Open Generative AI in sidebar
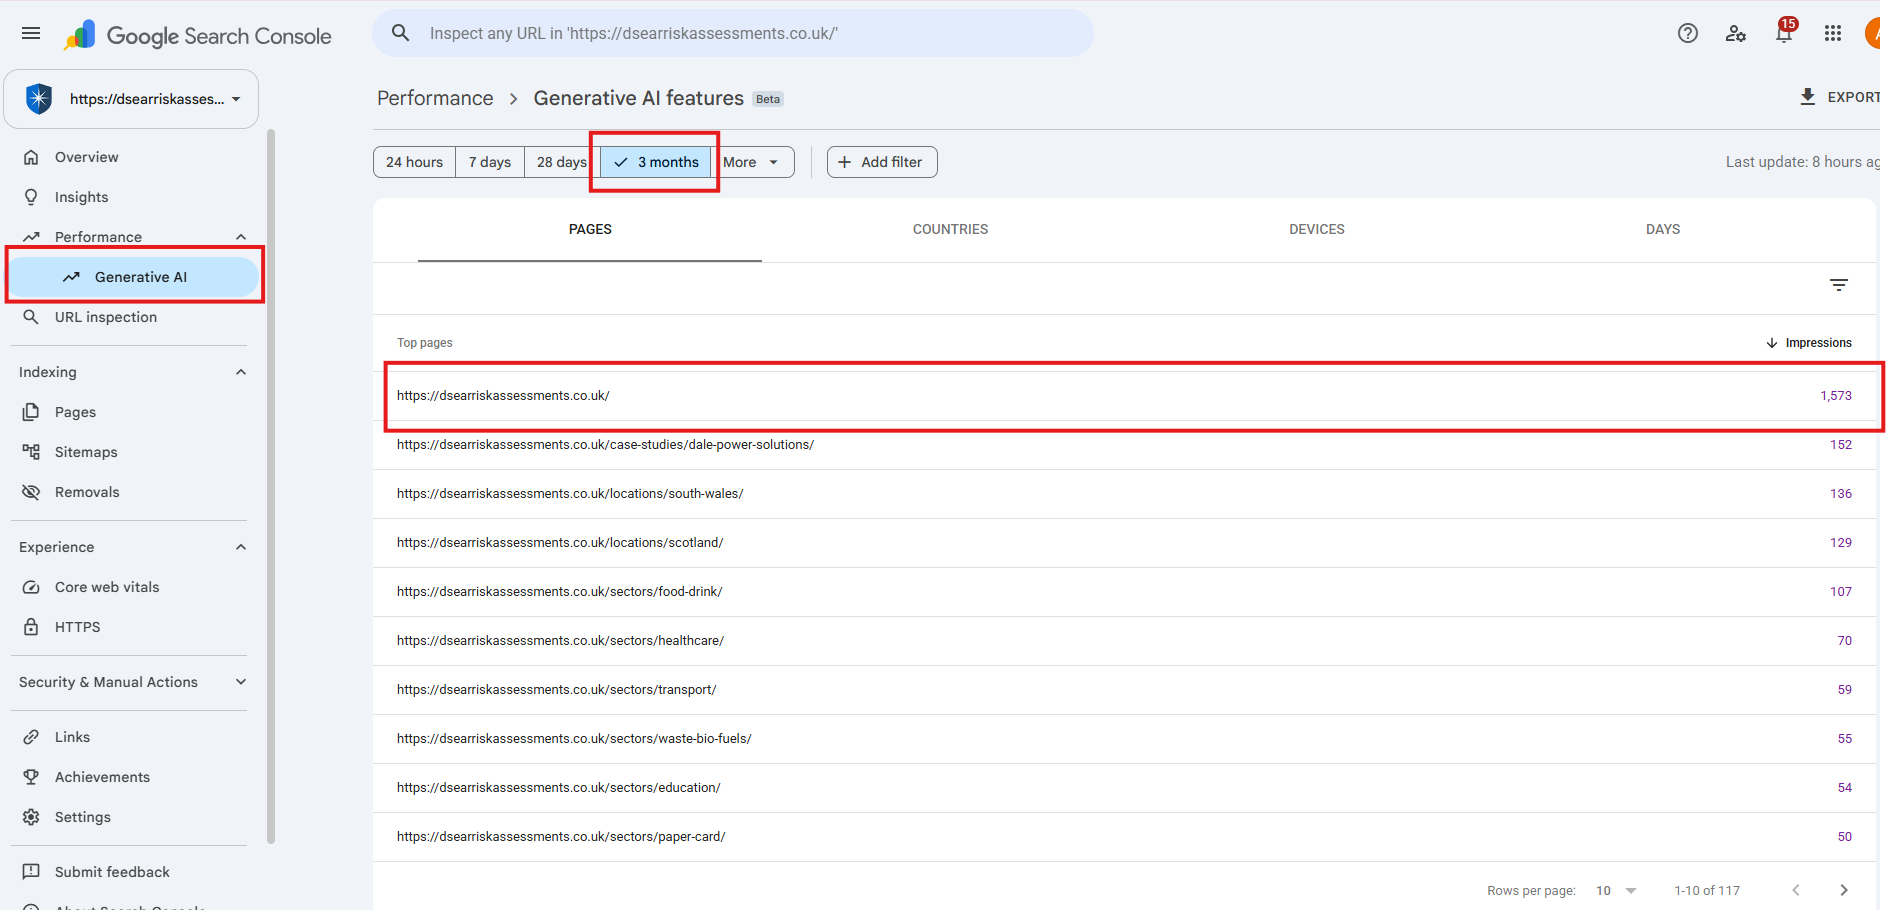The width and height of the screenshot is (1886, 910). point(134,277)
